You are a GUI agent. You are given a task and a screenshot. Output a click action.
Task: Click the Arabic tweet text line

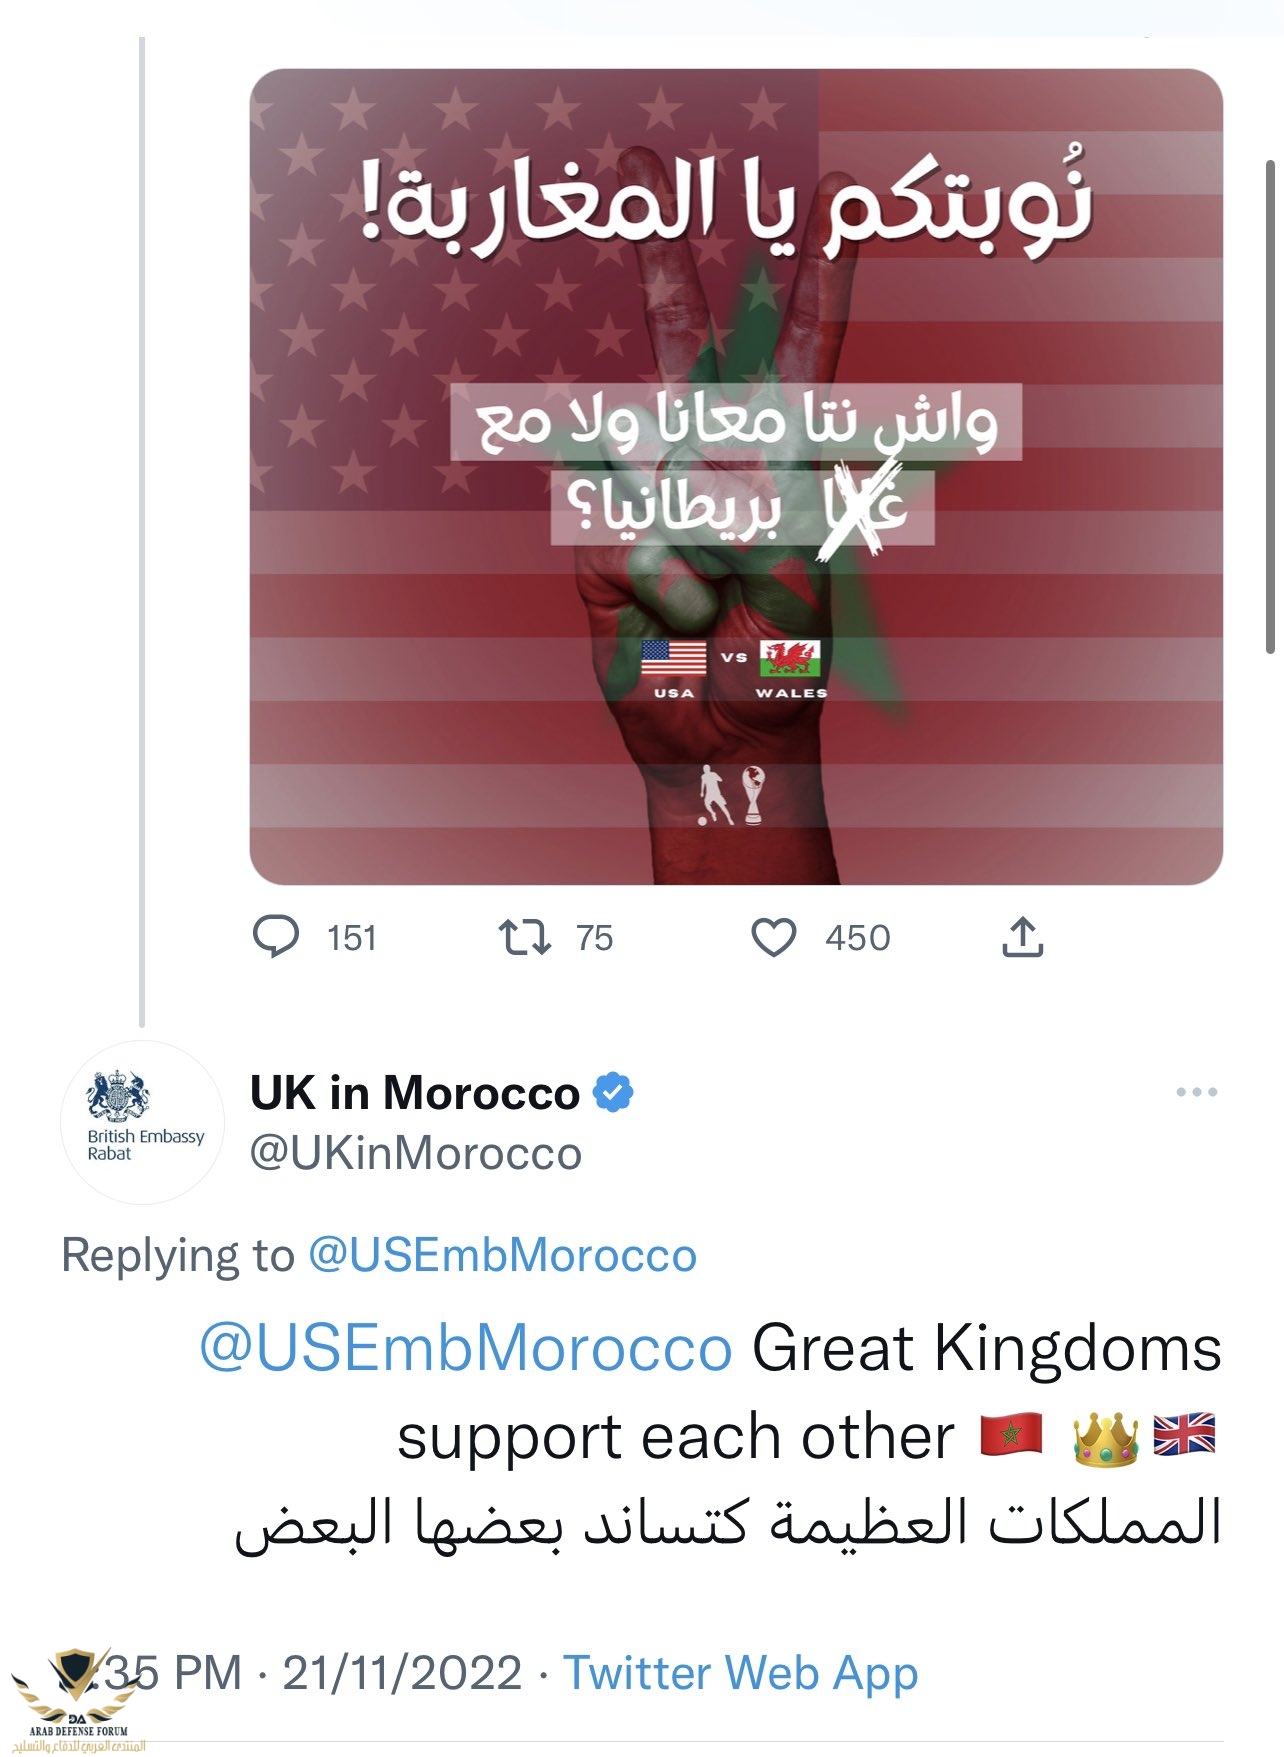(728, 1524)
